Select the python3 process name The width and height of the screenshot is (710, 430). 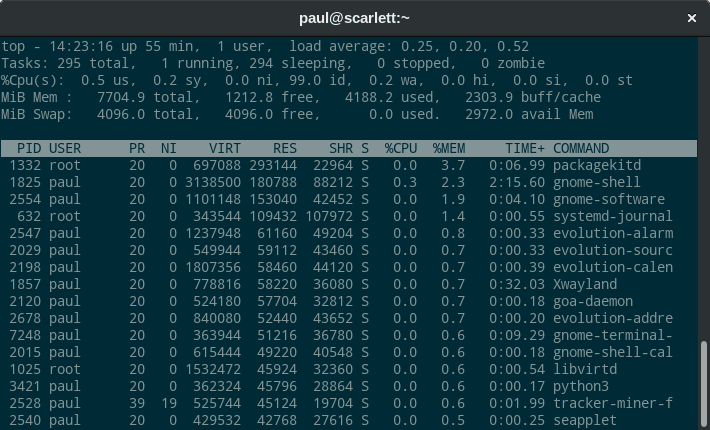pyautogui.click(x=581, y=386)
